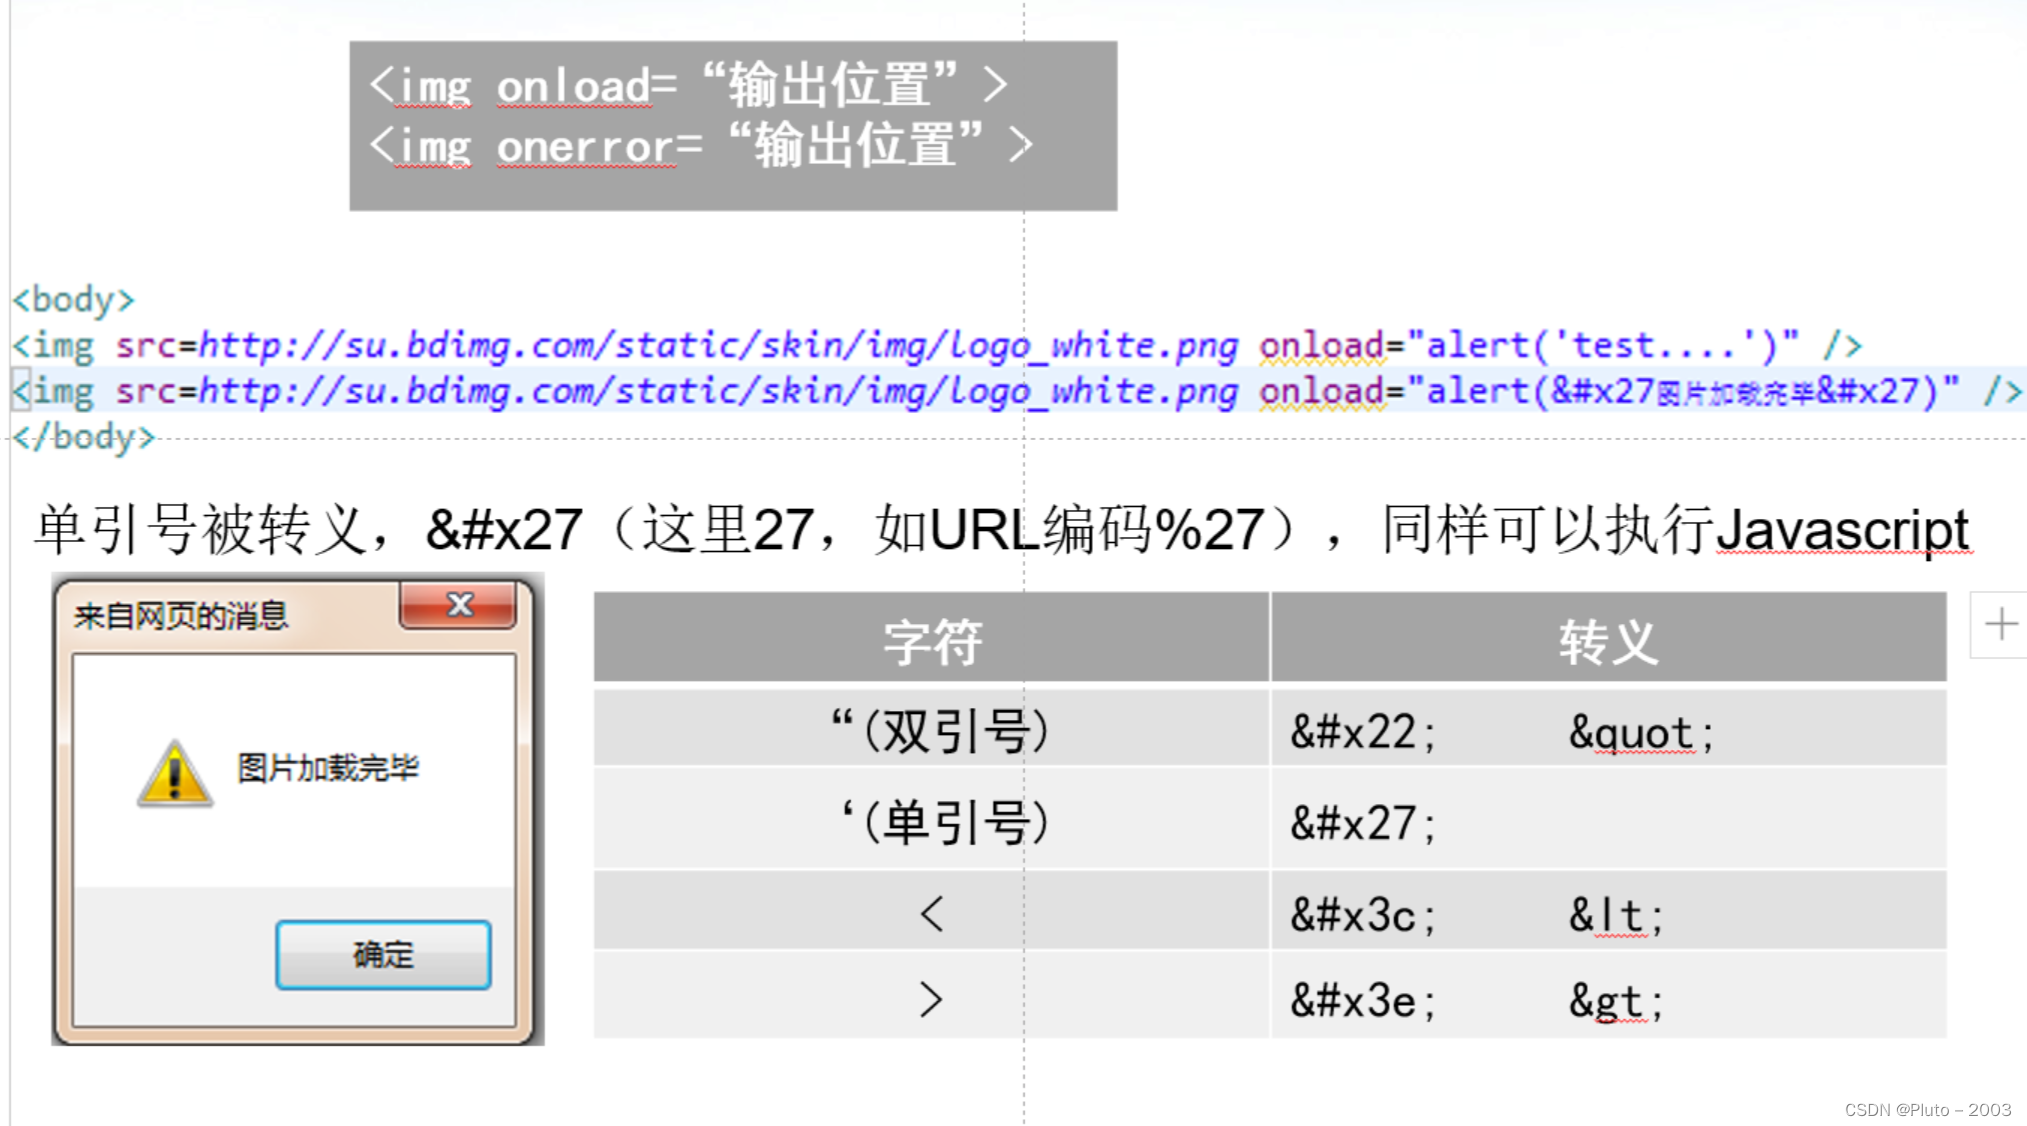This screenshot has height=1126, width=2027.
Task: Click the < character cell in table
Action: pyautogui.click(x=931, y=912)
